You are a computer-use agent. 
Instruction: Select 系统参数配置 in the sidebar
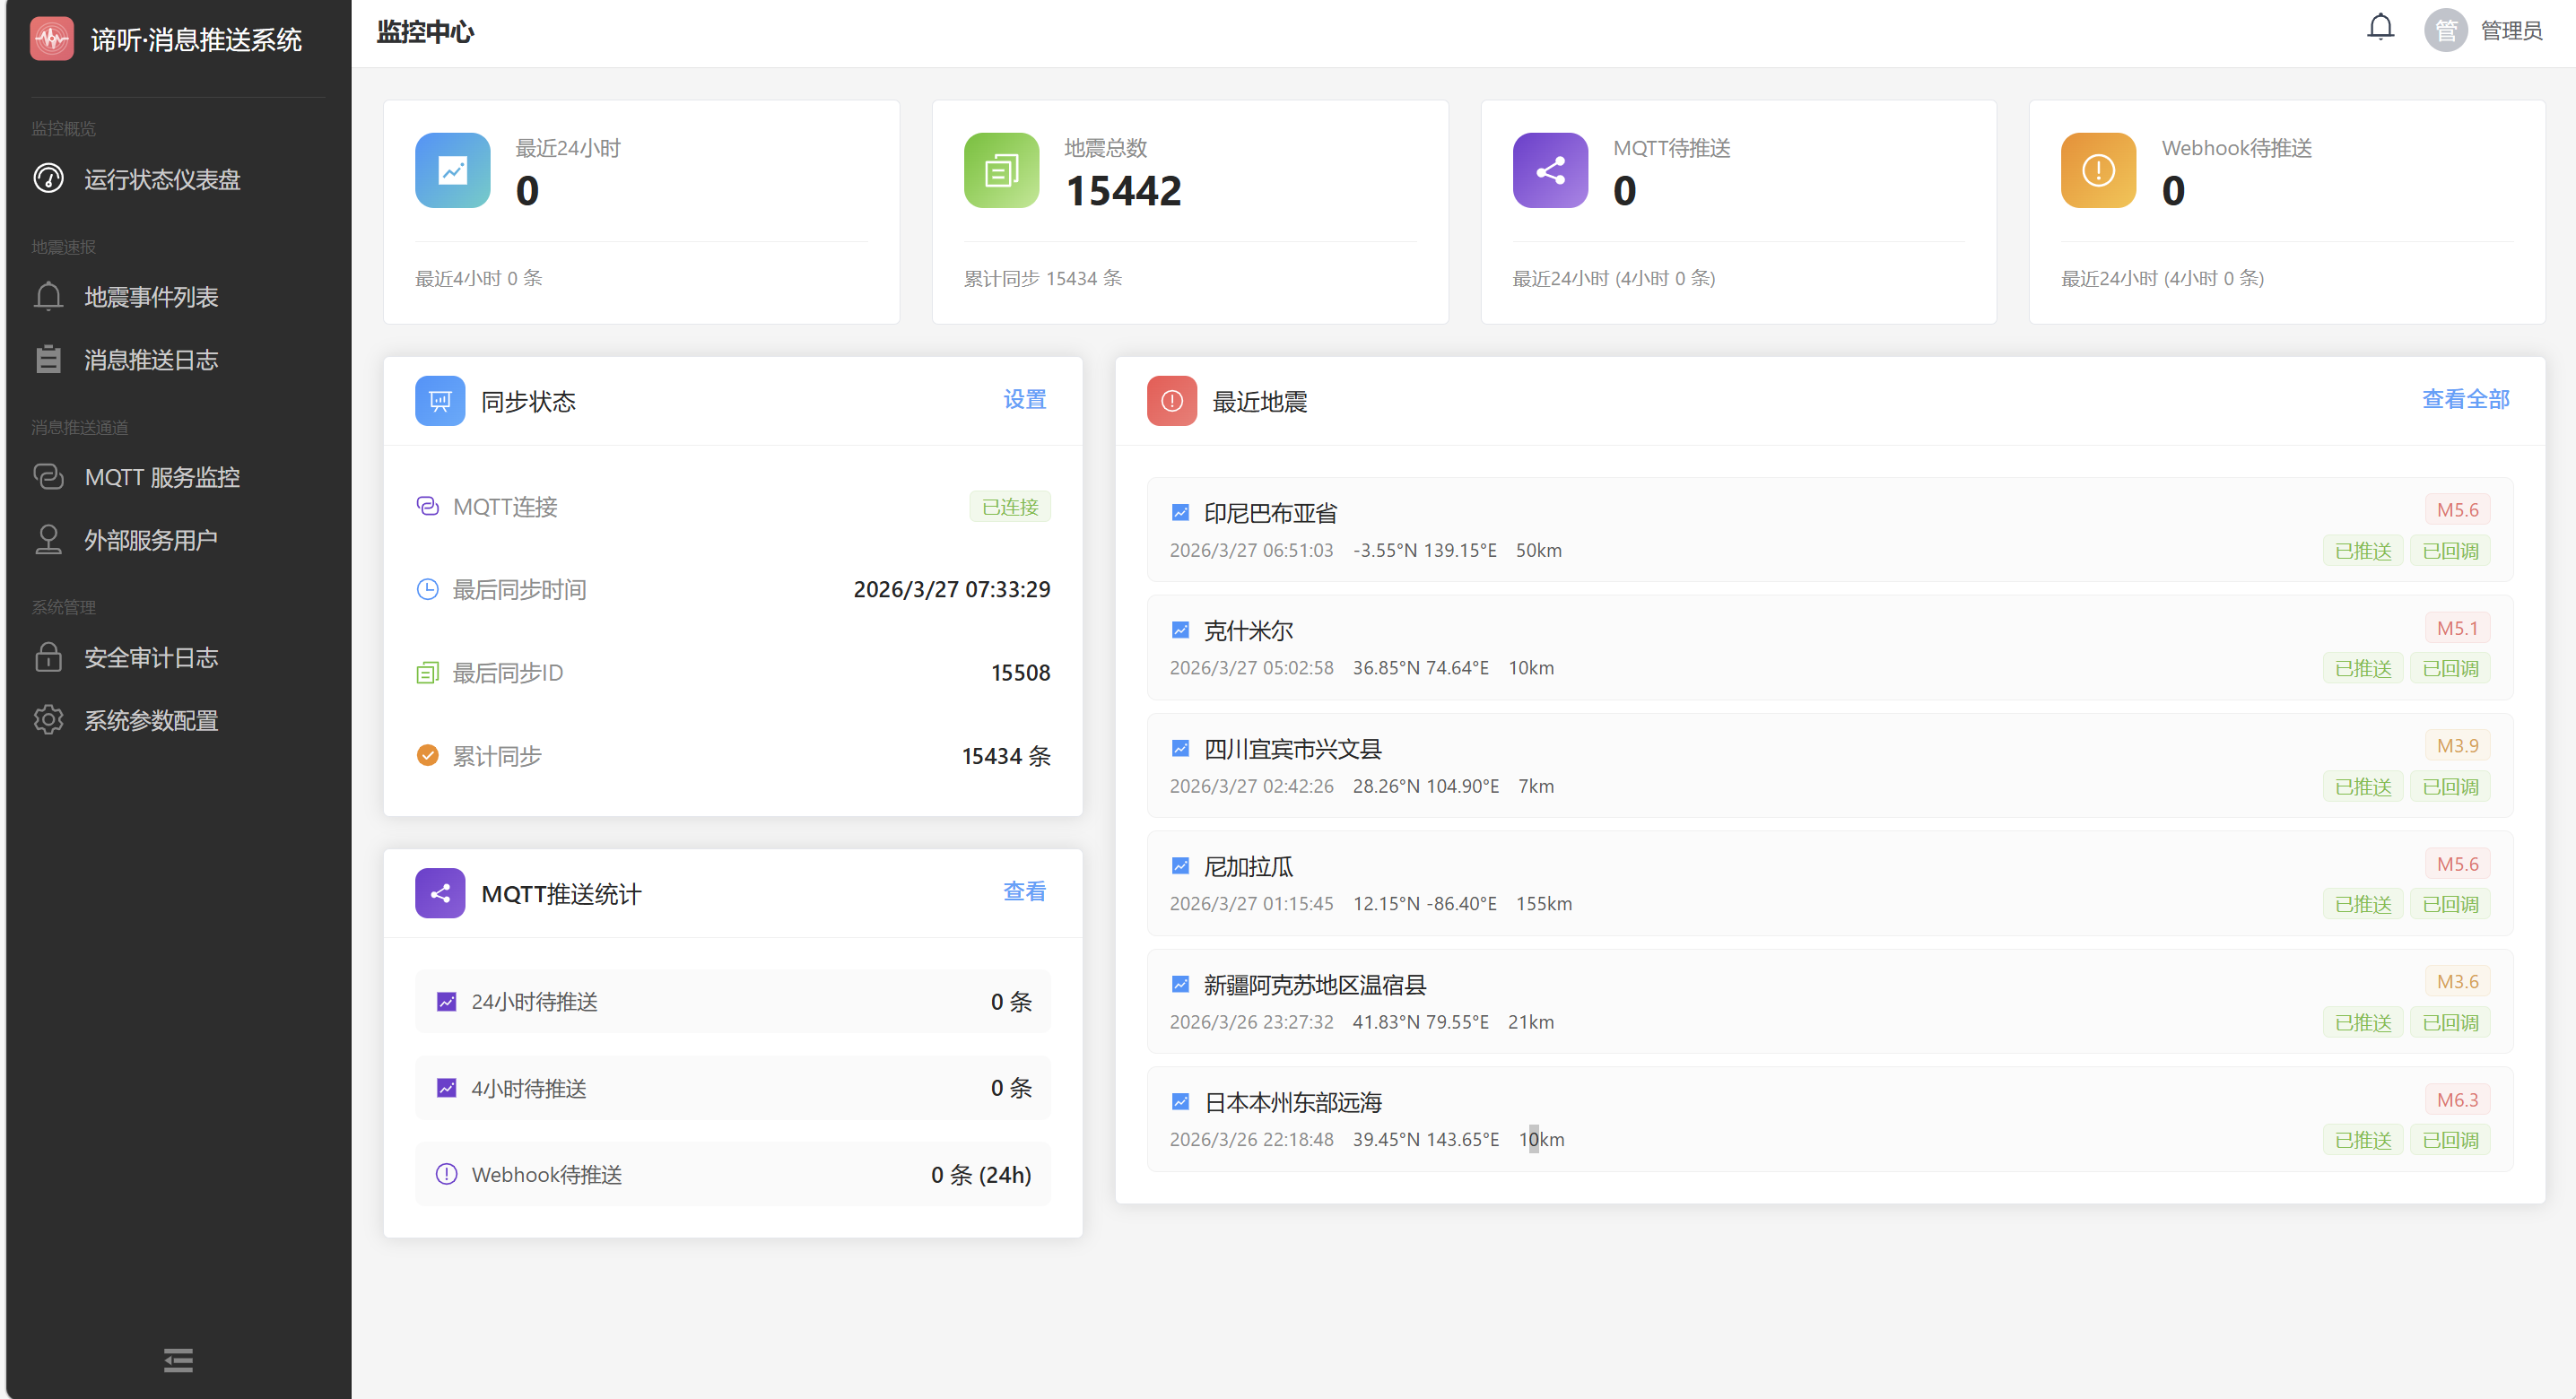151,720
